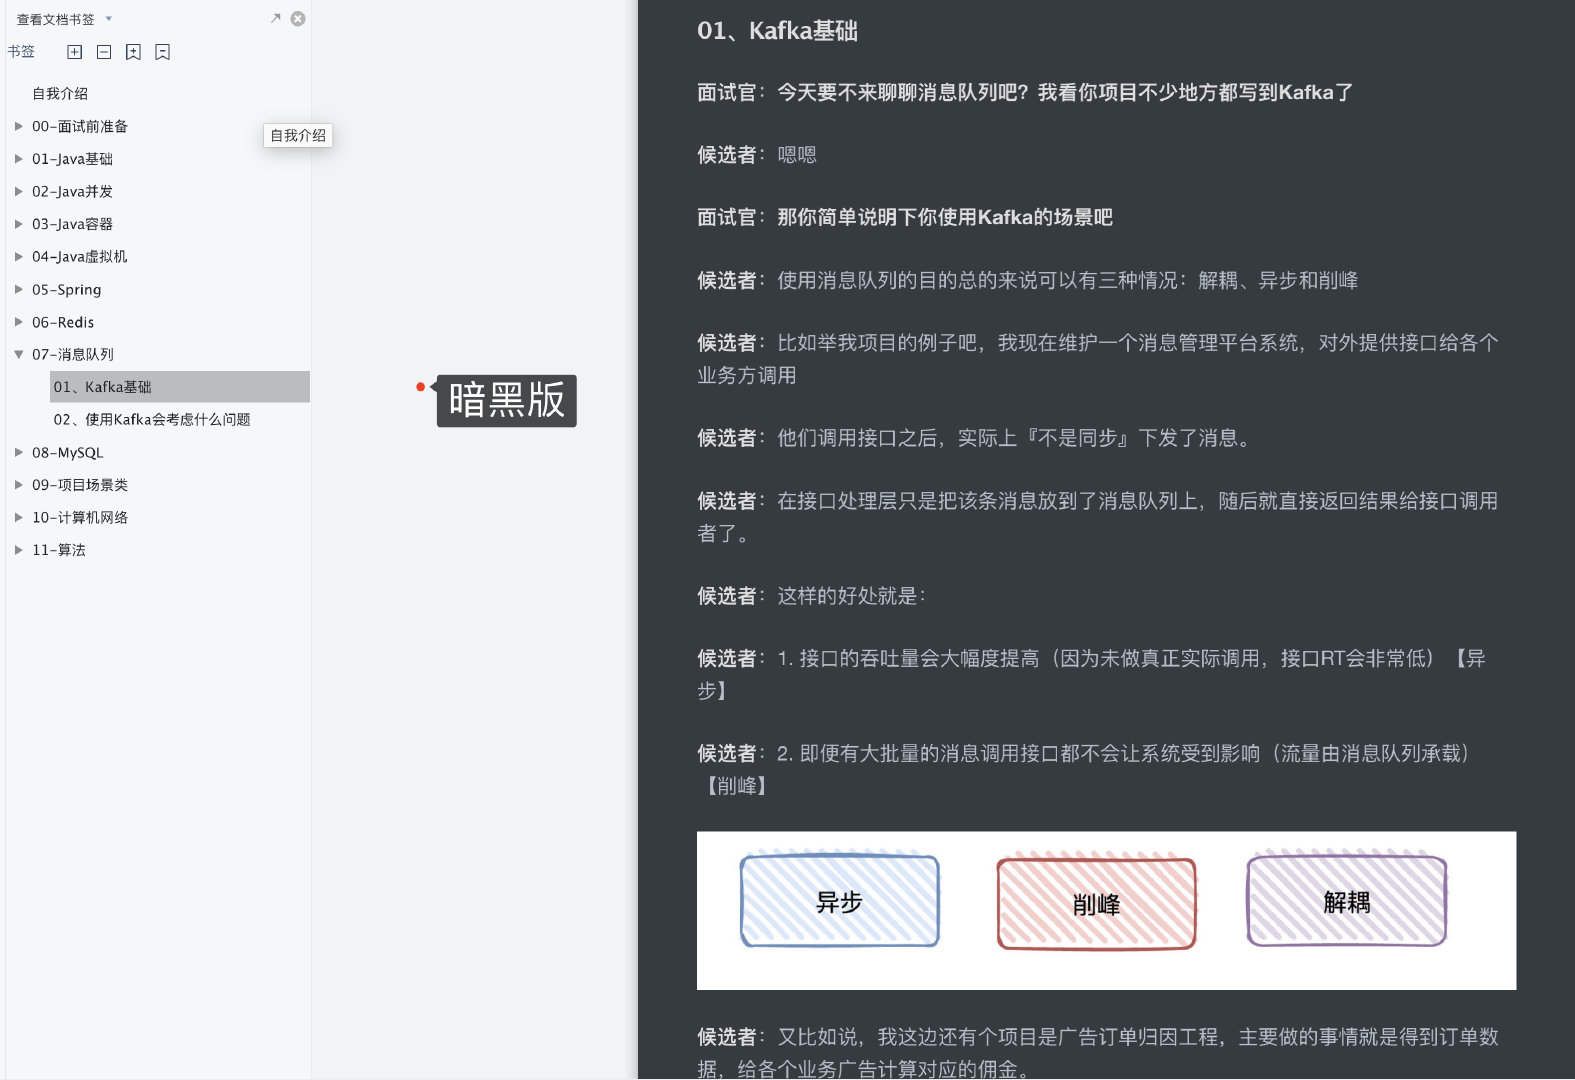
Task: Expand the 09-项目场景类 node arrow
Action: pyautogui.click(x=18, y=485)
